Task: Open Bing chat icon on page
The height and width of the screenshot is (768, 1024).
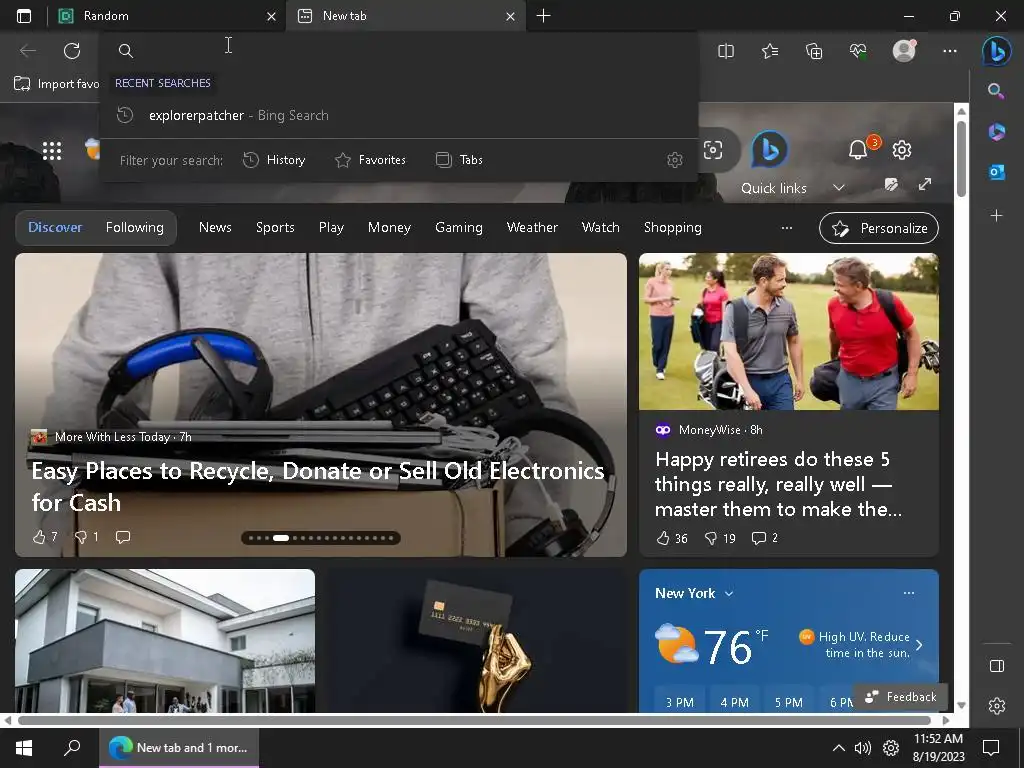Action: coord(769,150)
